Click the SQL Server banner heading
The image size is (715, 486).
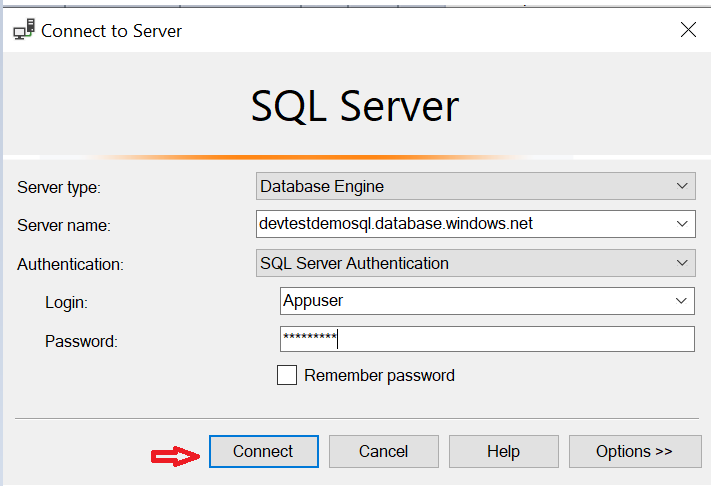(x=355, y=106)
